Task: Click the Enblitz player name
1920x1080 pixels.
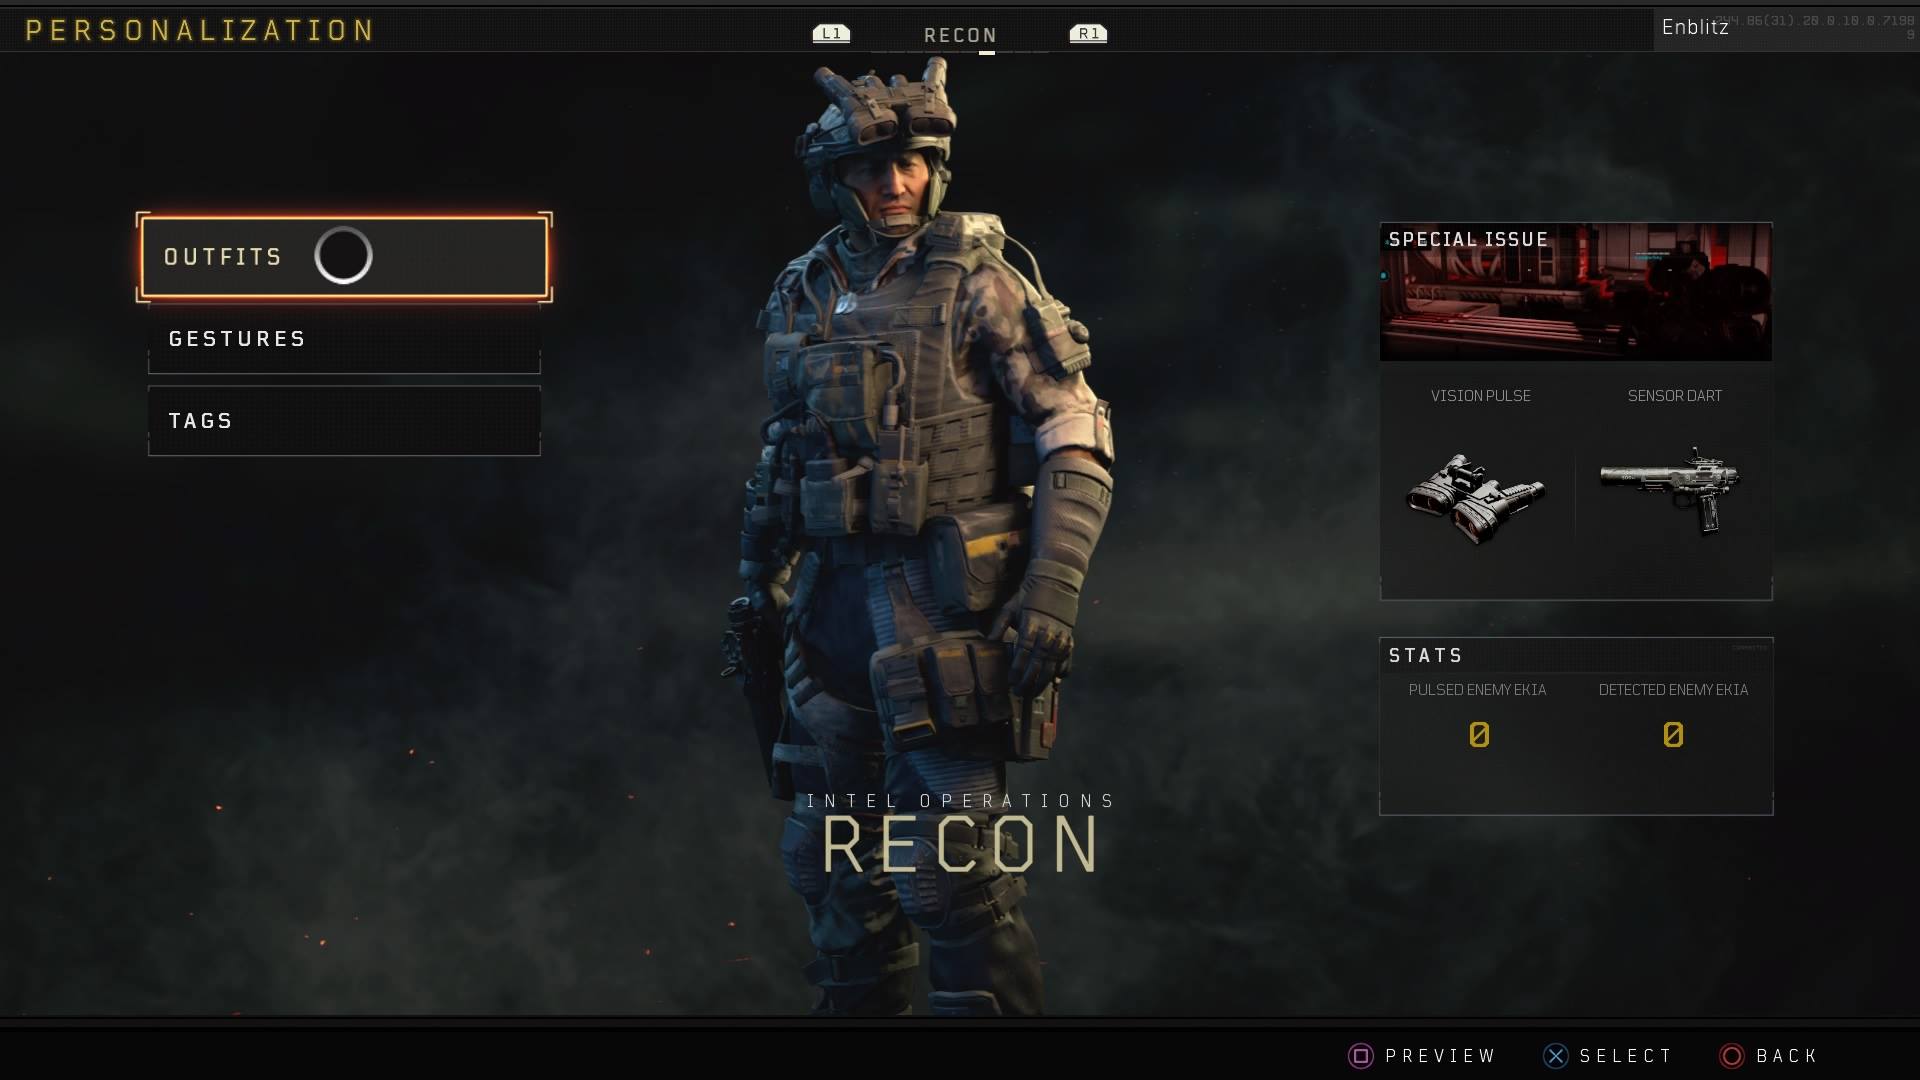Action: [x=1695, y=28]
